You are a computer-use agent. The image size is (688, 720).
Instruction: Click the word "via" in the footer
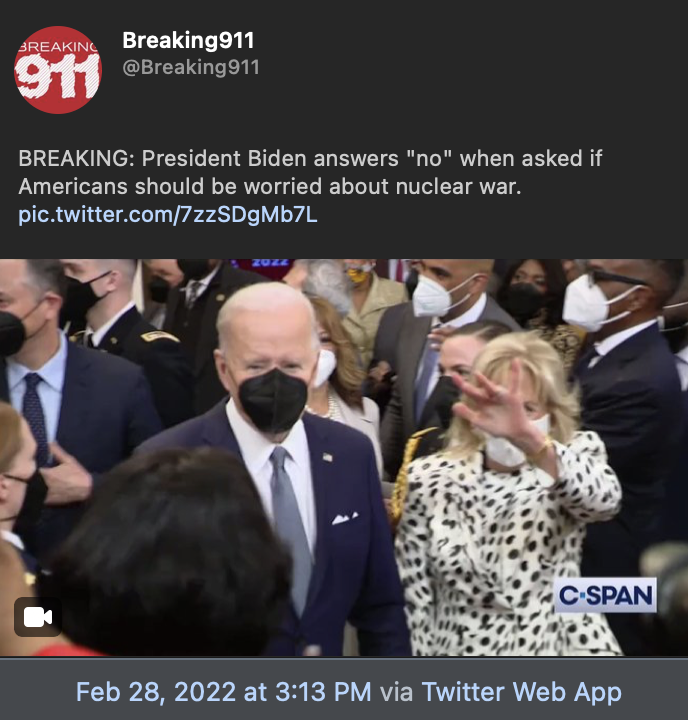click(396, 692)
